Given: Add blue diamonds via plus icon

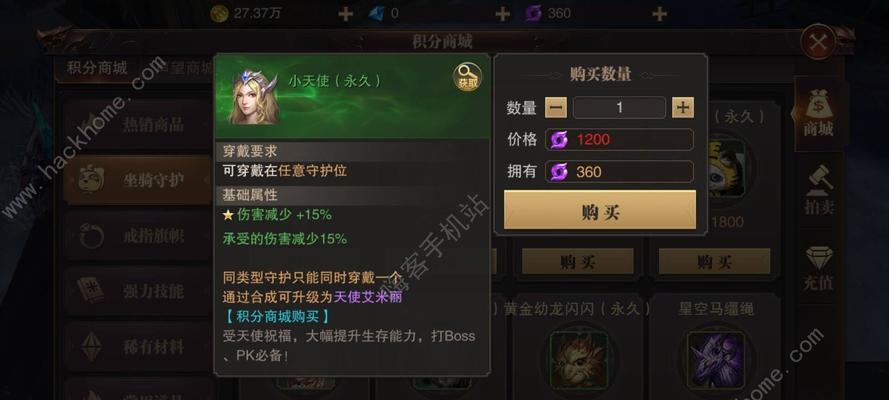Looking at the screenshot, I should tap(502, 14).
